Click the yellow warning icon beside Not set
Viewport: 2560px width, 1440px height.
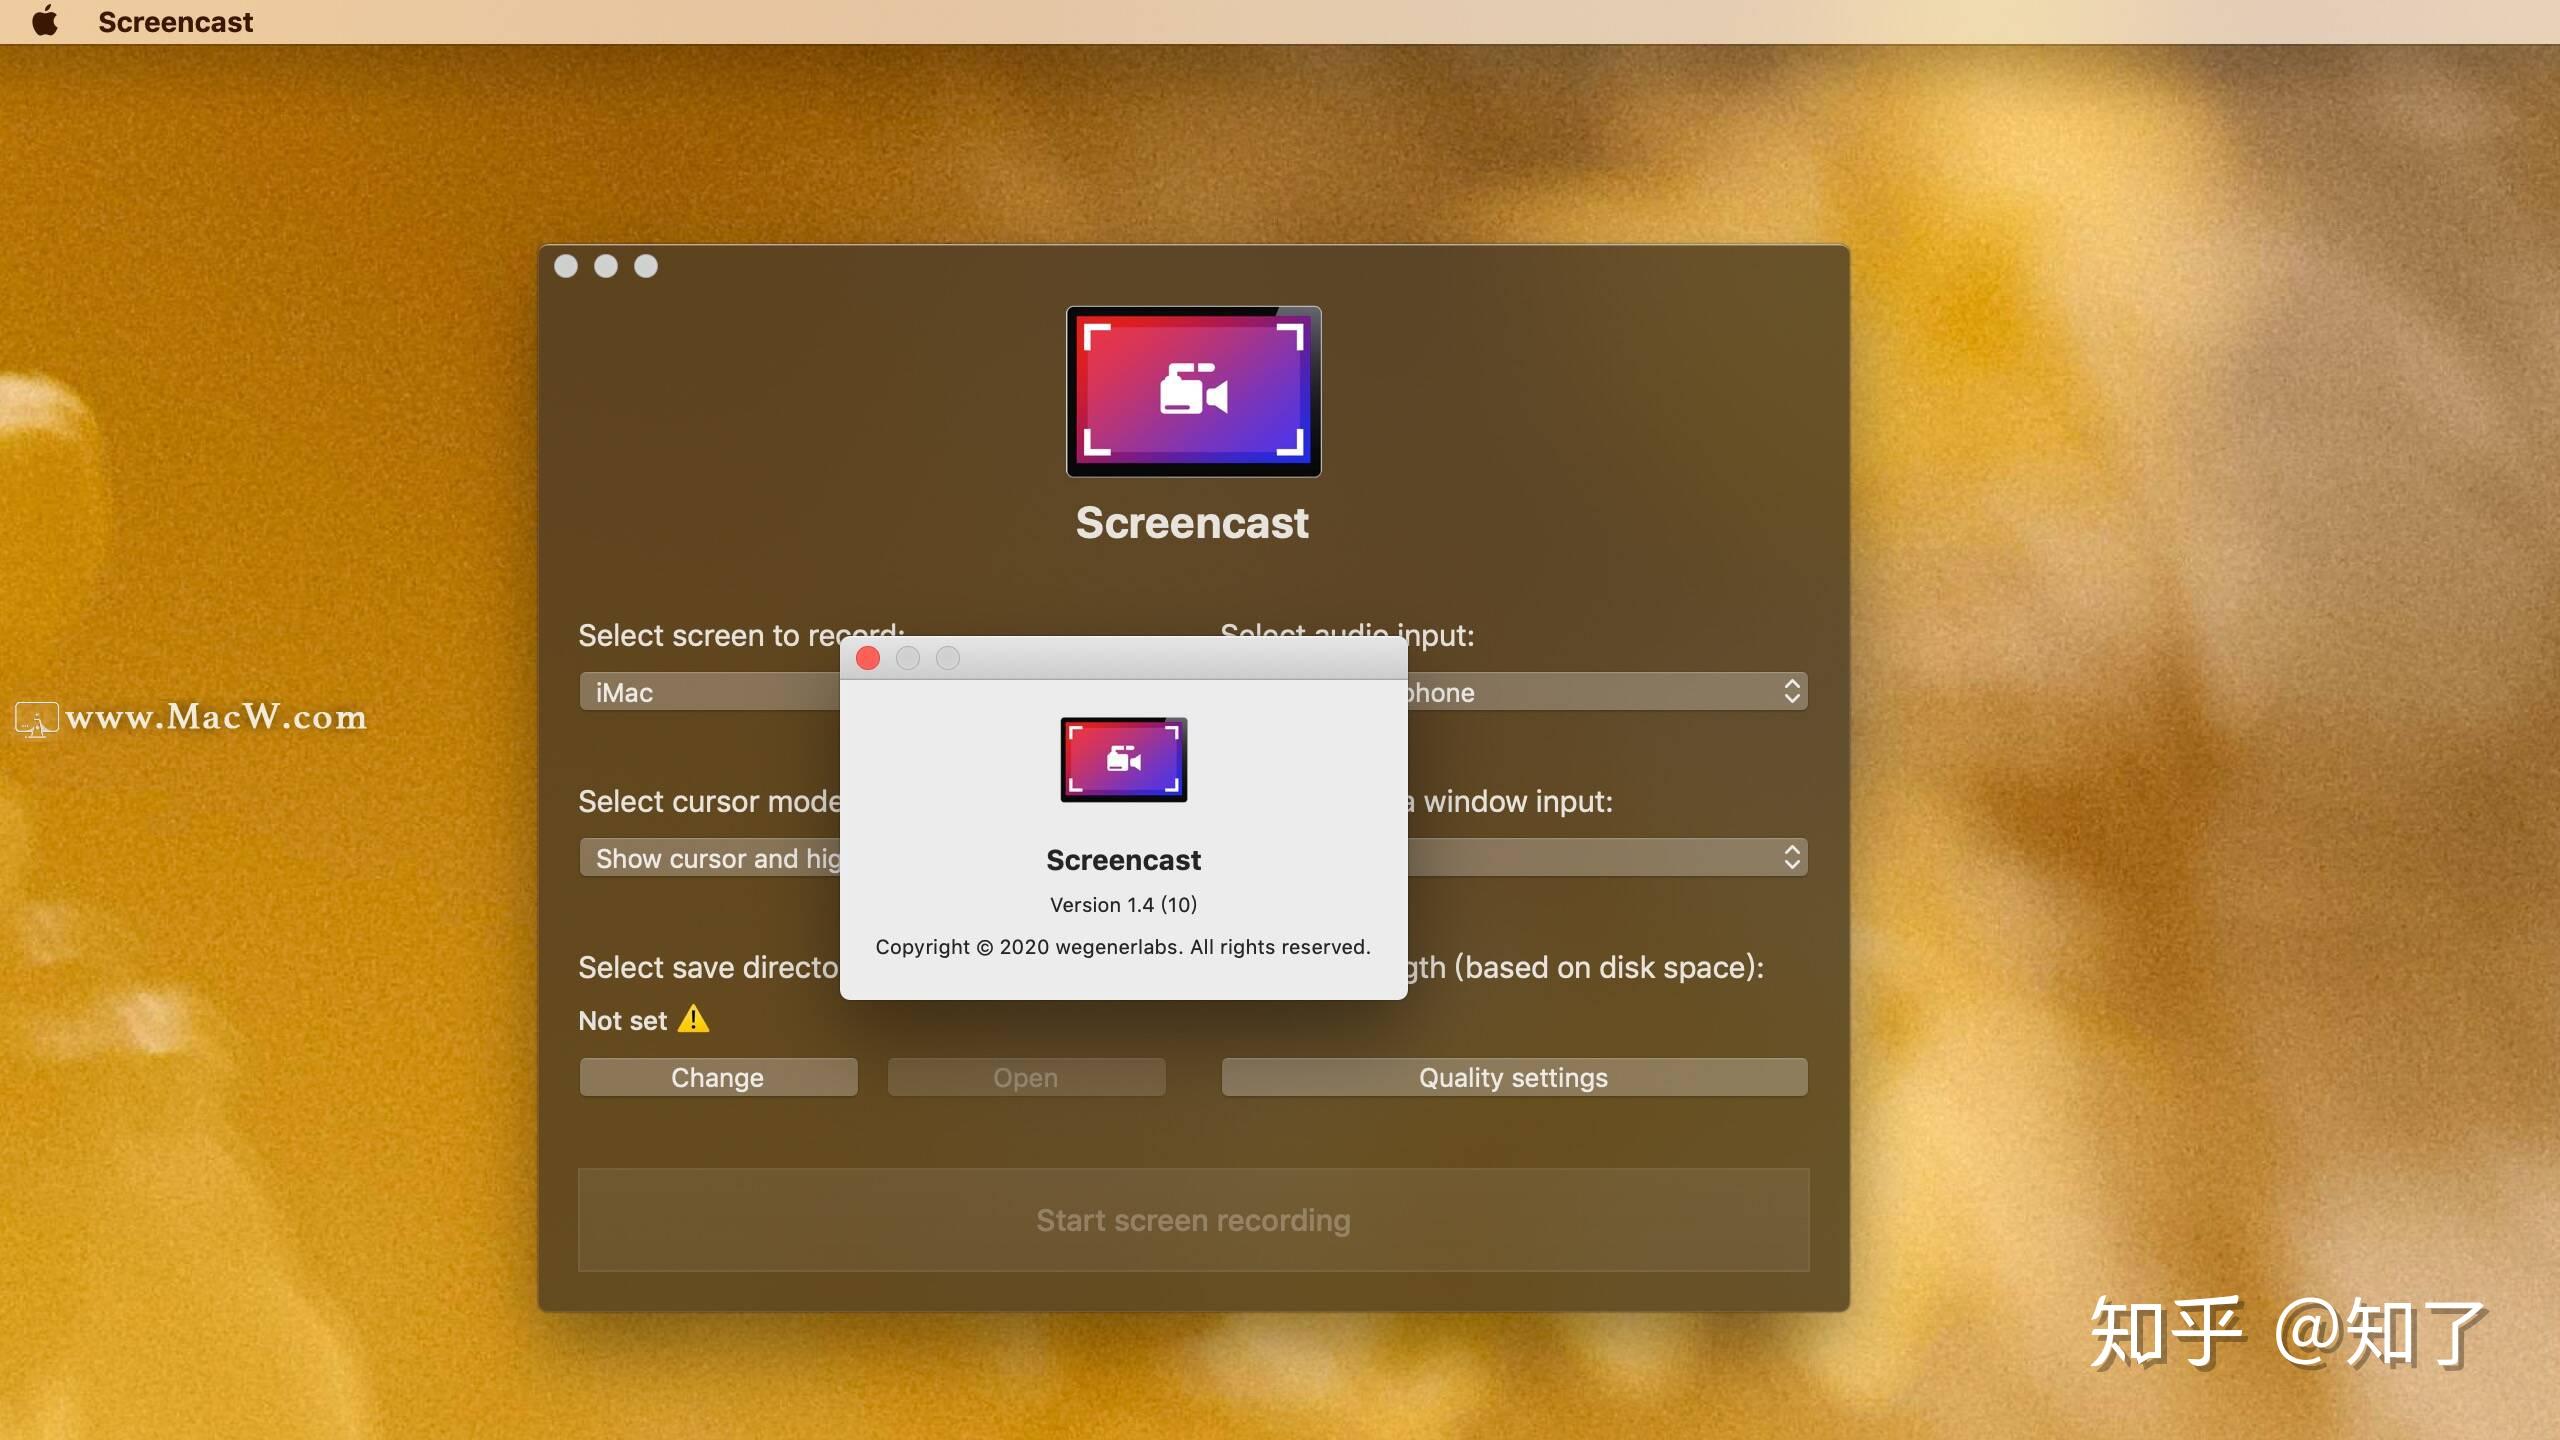coord(693,1019)
